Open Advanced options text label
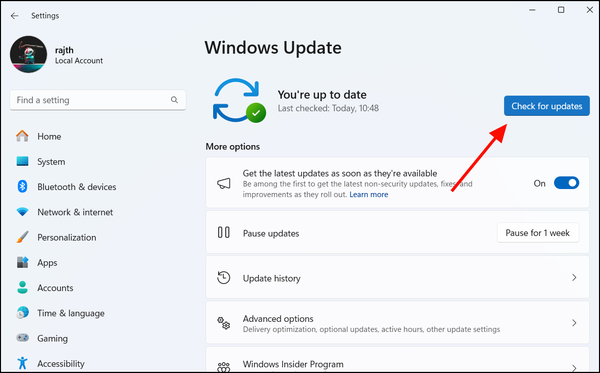The height and width of the screenshot is (373, 600). point(278,319)
